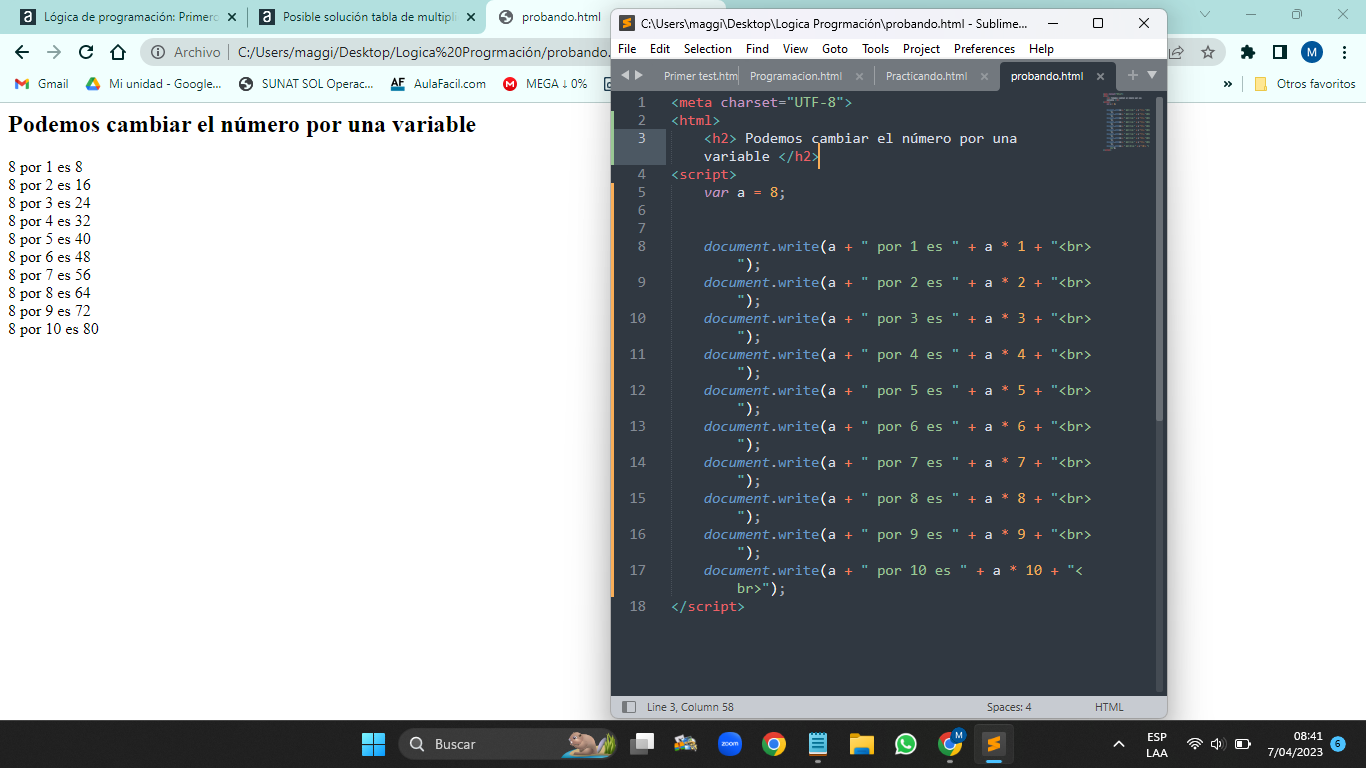This screenshot has width=1366, height=768.
Task: Open Task View on taskbar
Action: coord(642,744)
